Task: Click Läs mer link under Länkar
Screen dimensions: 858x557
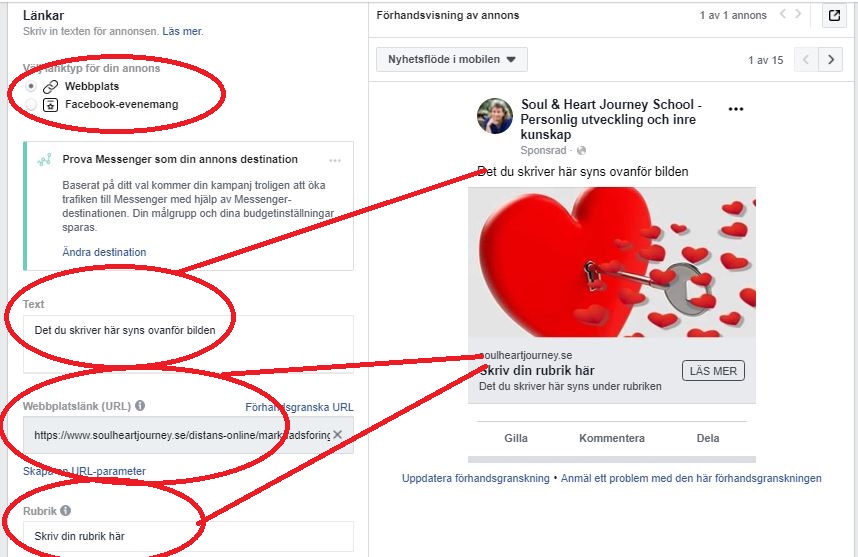Action: [183, 31]
